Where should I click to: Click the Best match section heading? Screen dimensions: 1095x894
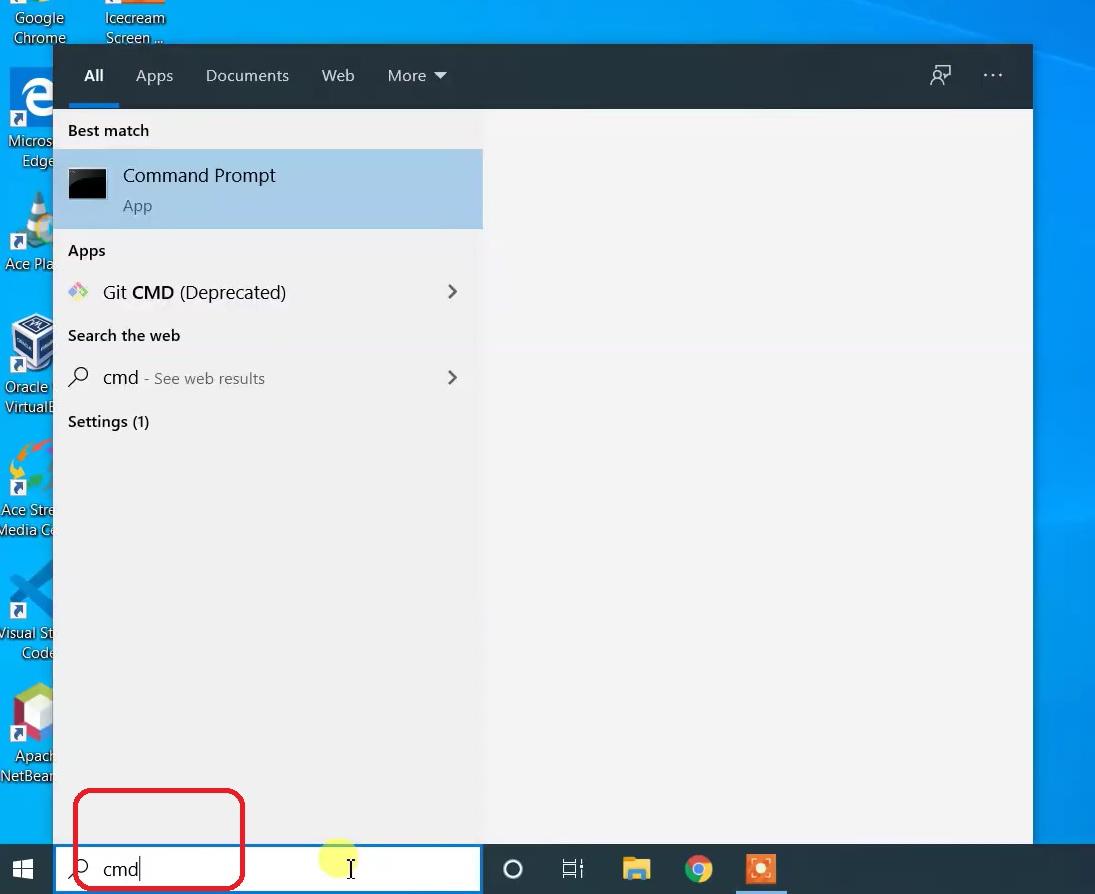coord(108,131)
